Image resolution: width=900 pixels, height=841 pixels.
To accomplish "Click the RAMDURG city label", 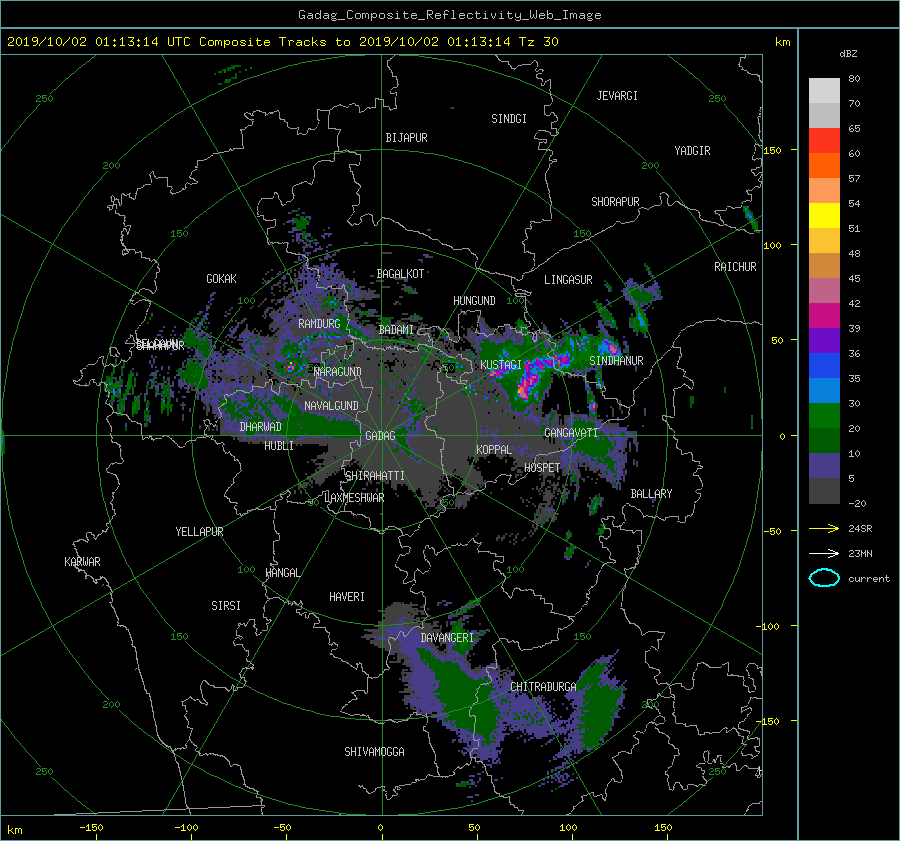I will 319,324.
